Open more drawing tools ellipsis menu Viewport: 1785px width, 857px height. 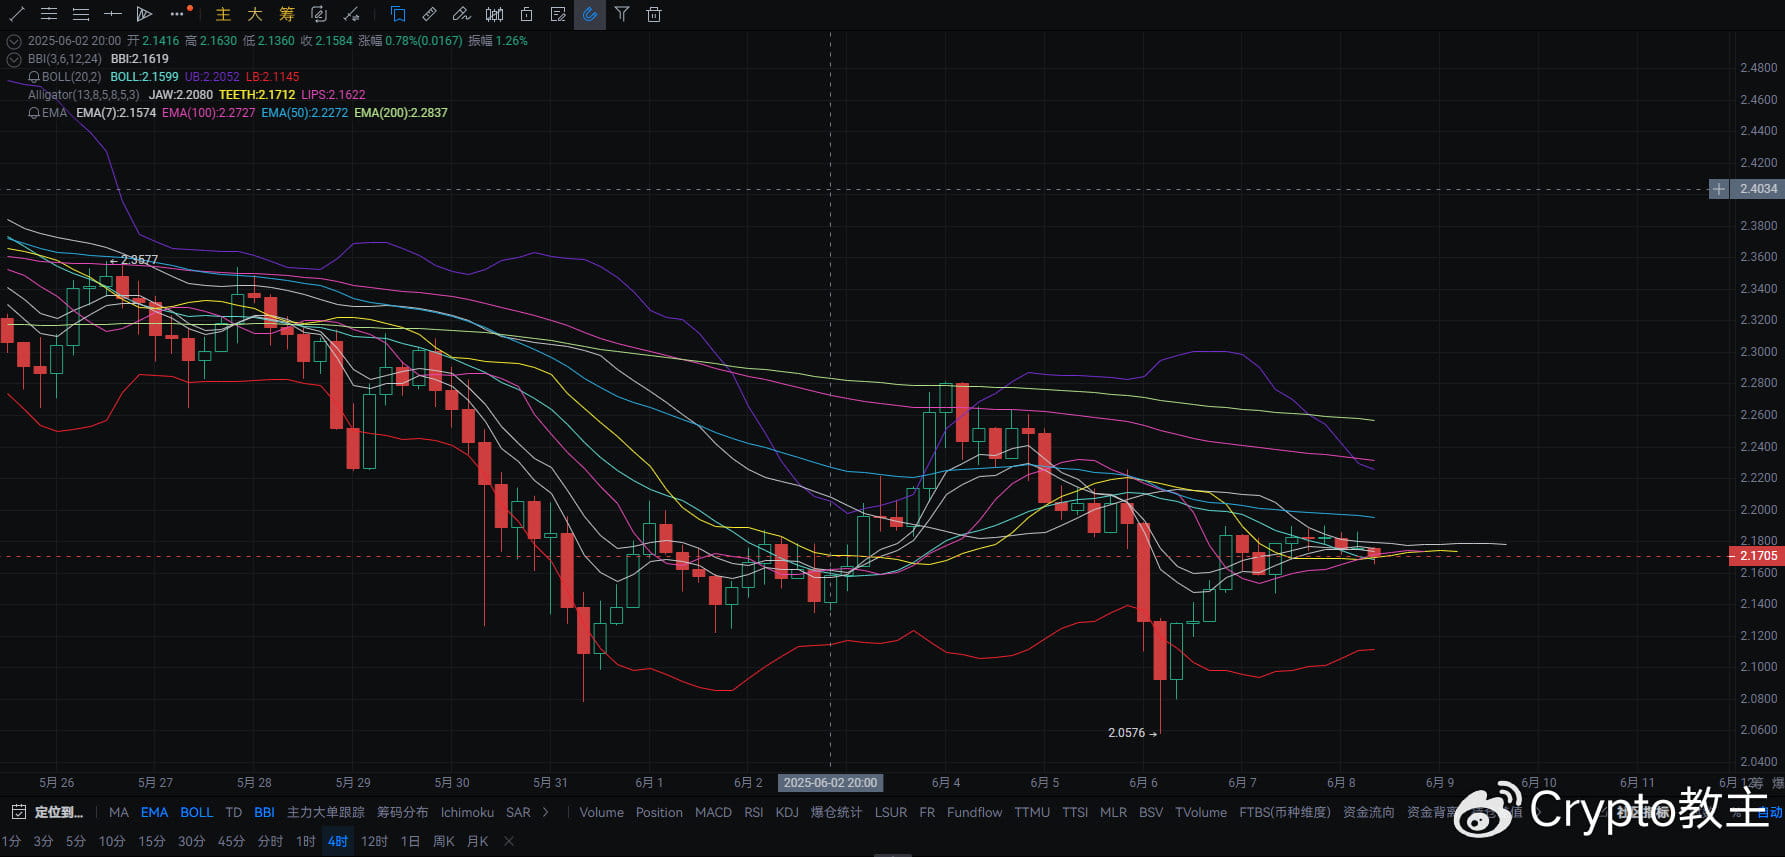coord(179,13)
